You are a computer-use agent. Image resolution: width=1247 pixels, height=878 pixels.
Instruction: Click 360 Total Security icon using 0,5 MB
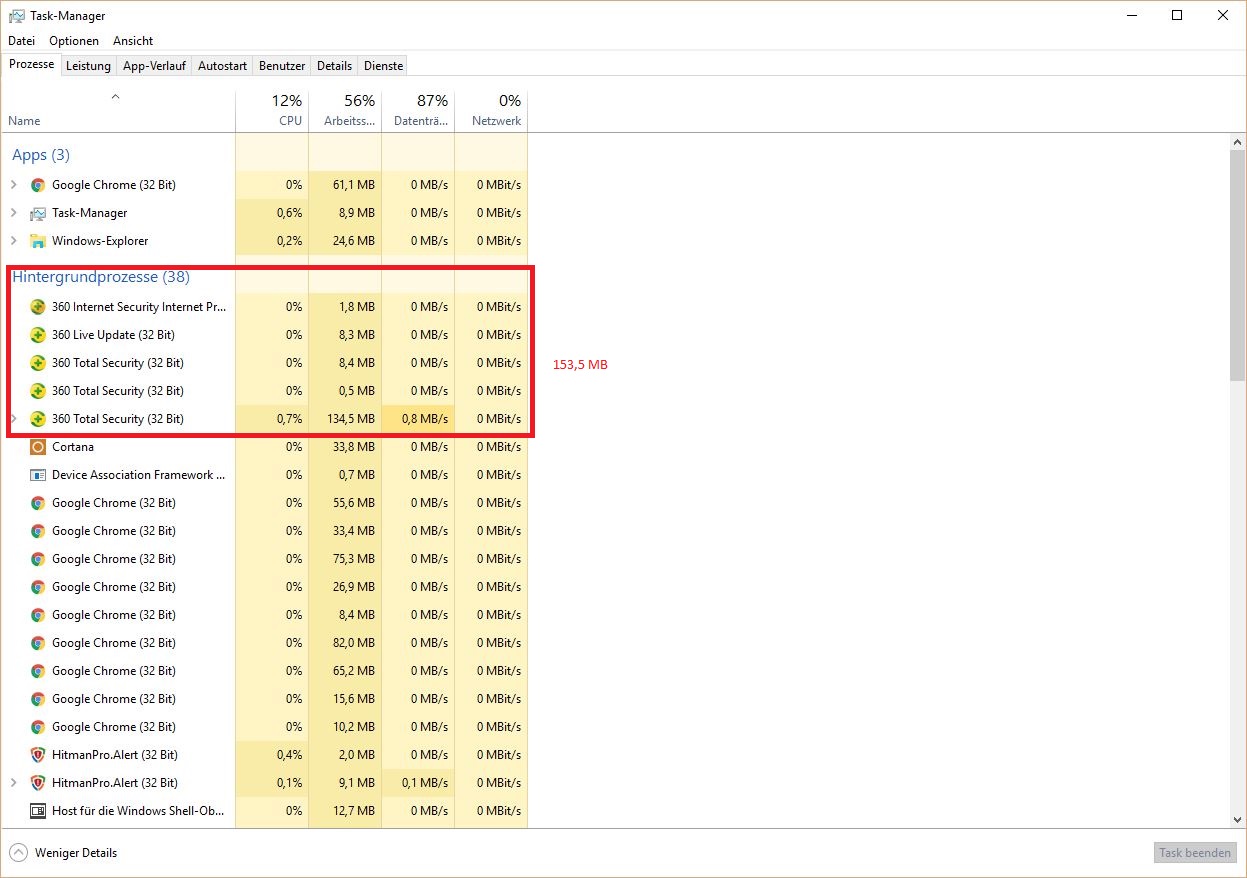tap(38, 391)
